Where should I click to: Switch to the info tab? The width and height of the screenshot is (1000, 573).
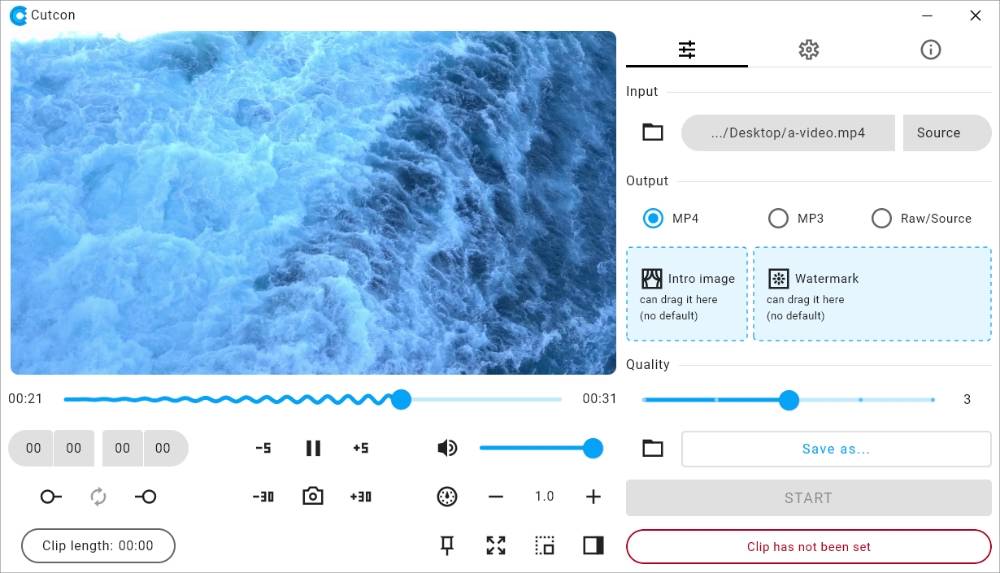click(931, 50)
